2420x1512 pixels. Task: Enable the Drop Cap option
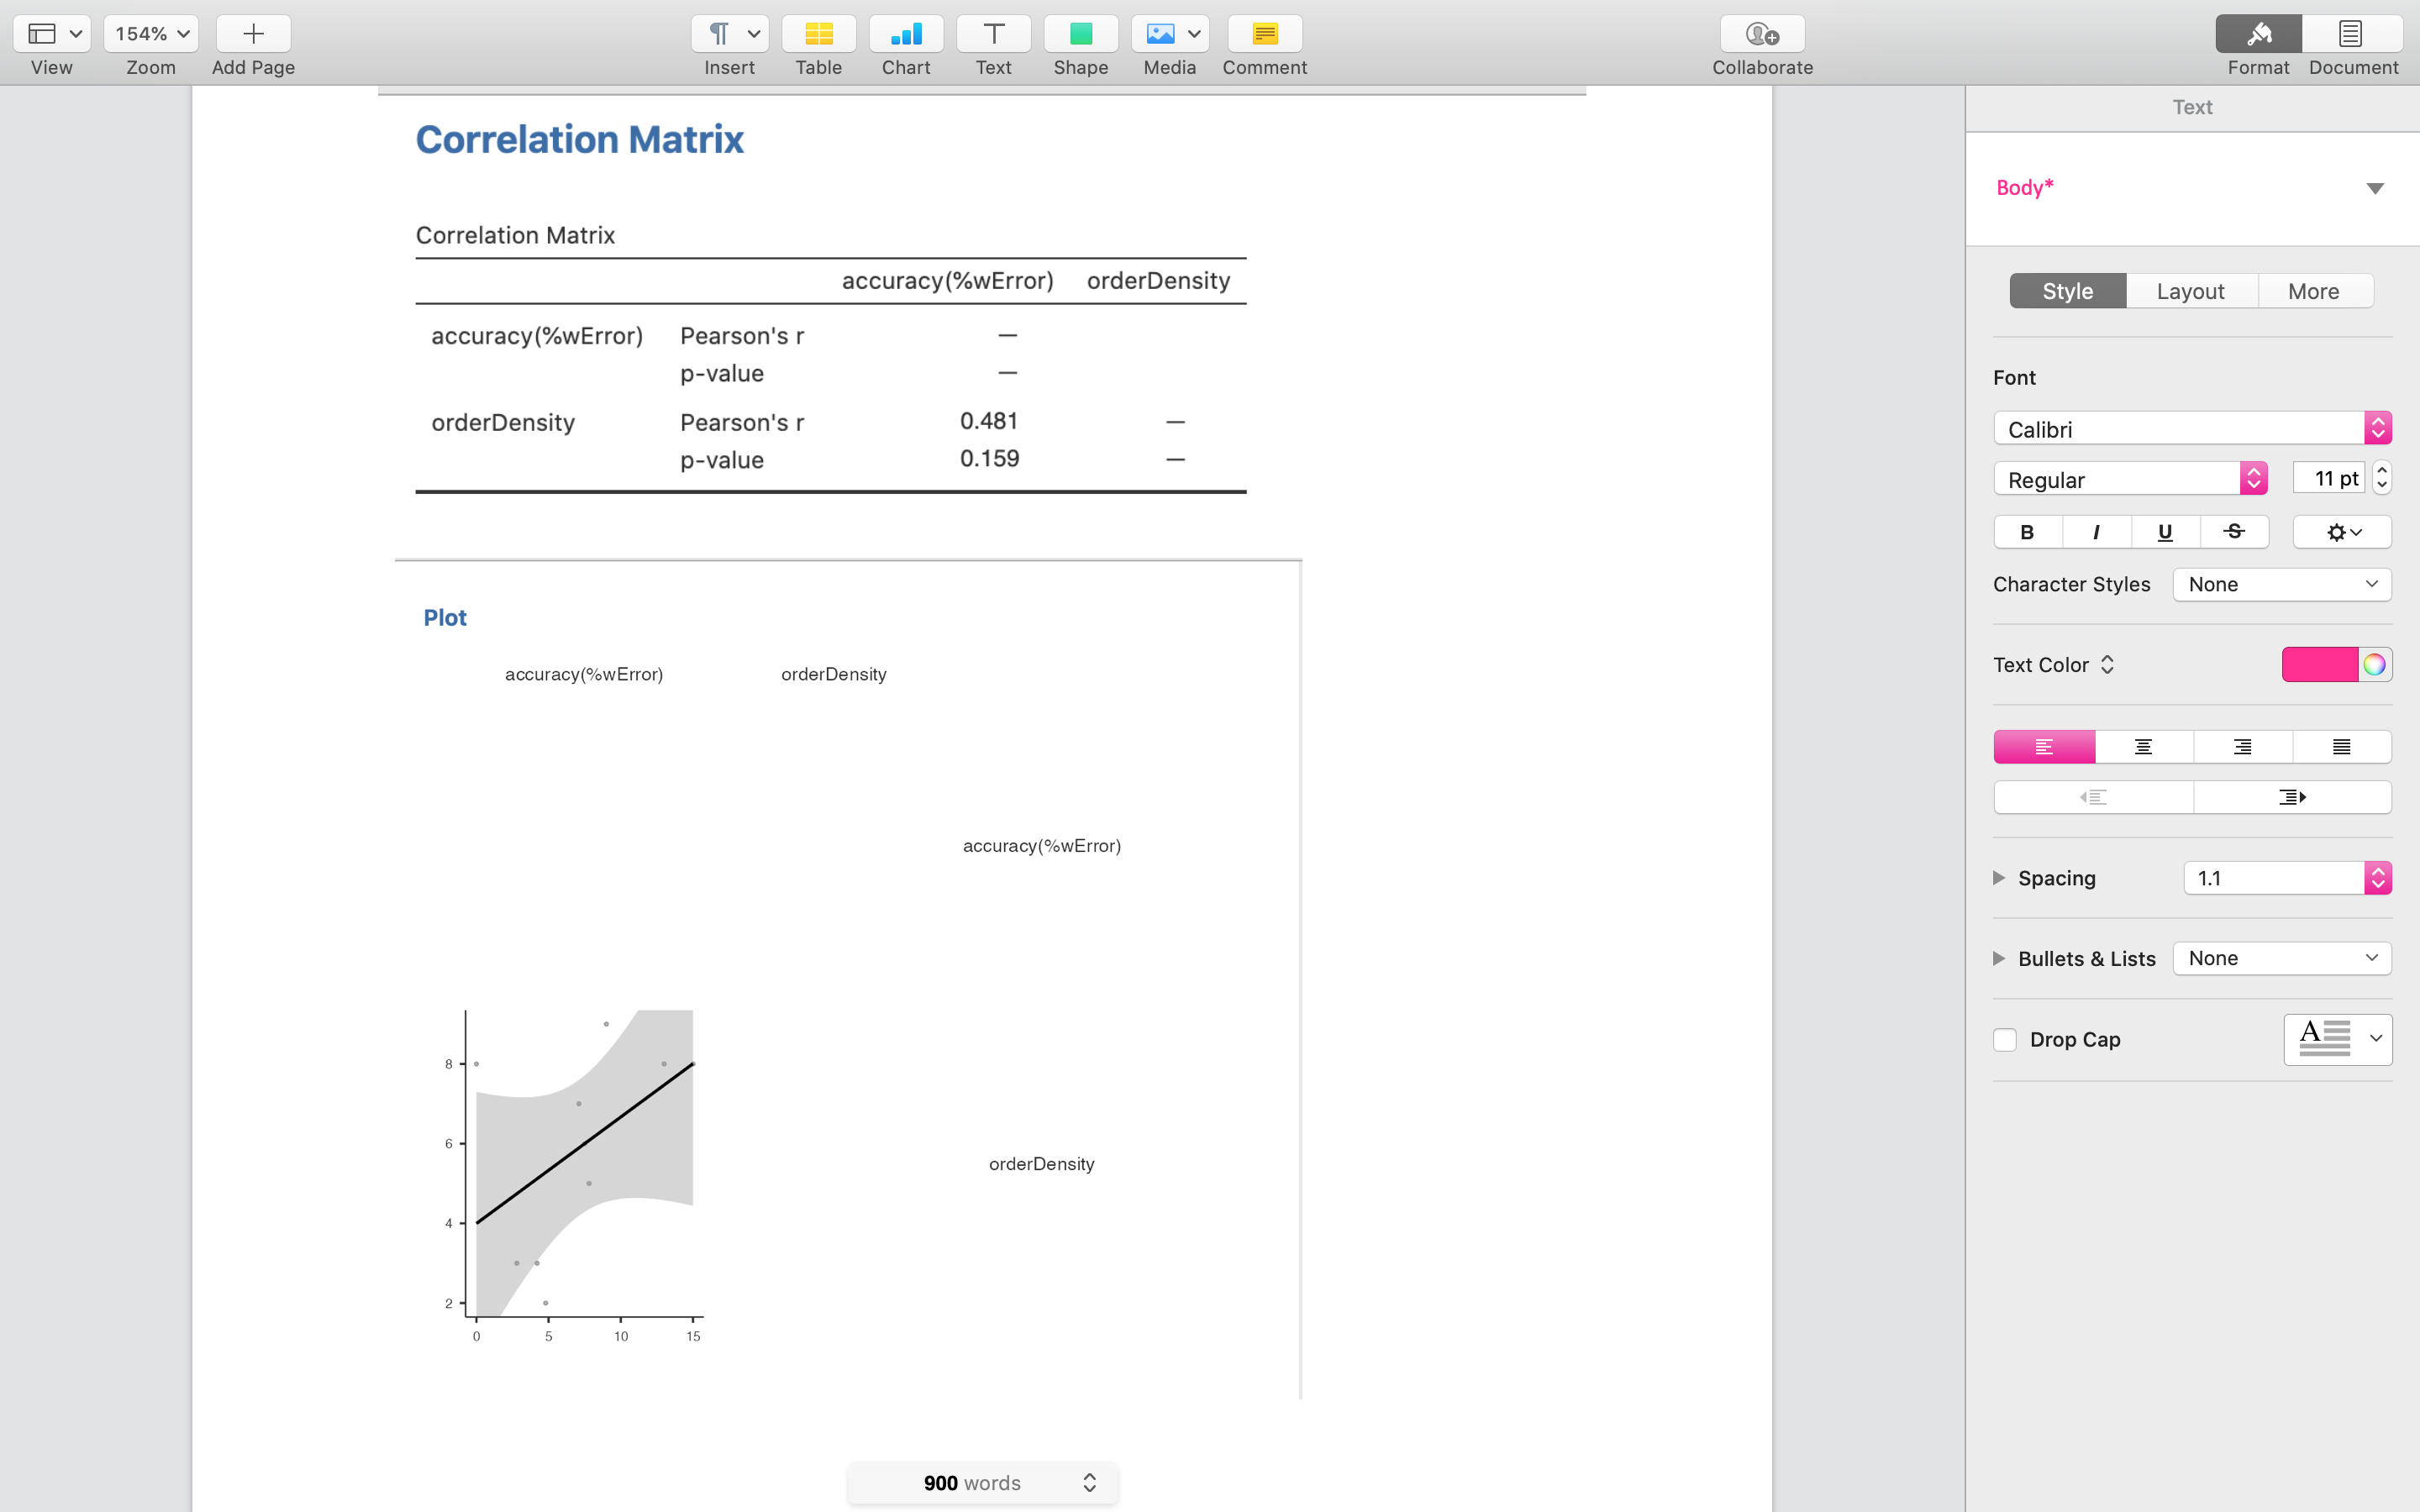point(2005,1040)
